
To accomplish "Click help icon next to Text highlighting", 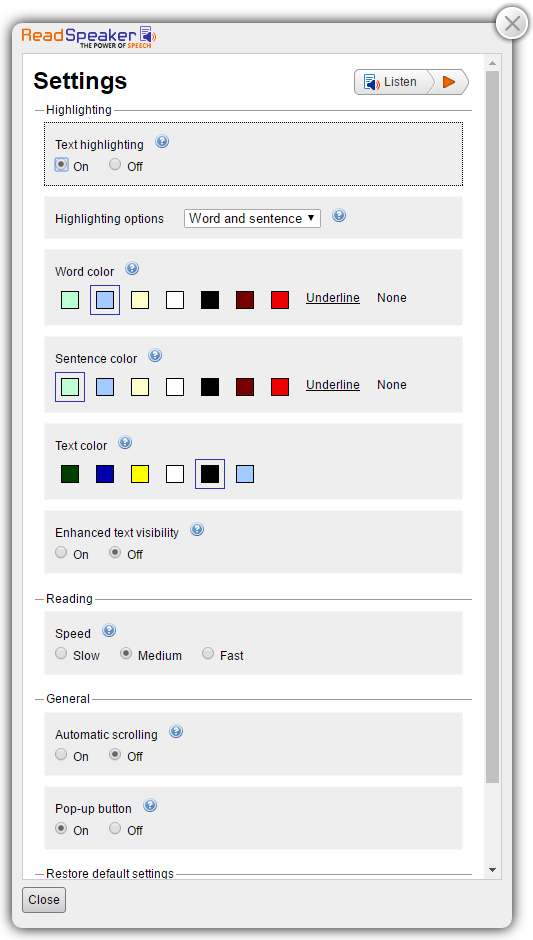I will coord(162,142).
